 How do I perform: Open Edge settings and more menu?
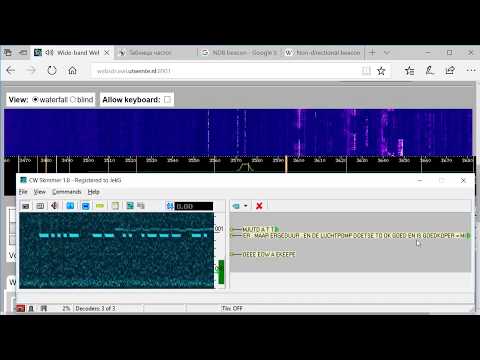click(471, 70)
